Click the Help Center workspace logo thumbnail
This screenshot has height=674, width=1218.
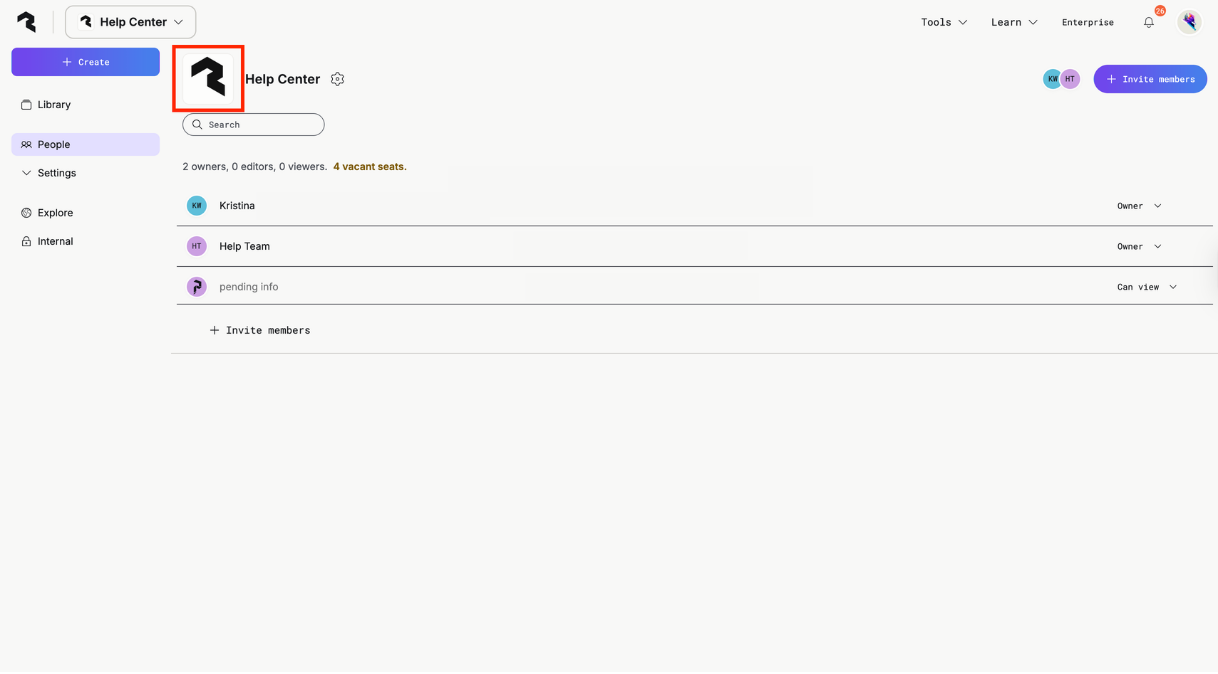pos(208,78)
